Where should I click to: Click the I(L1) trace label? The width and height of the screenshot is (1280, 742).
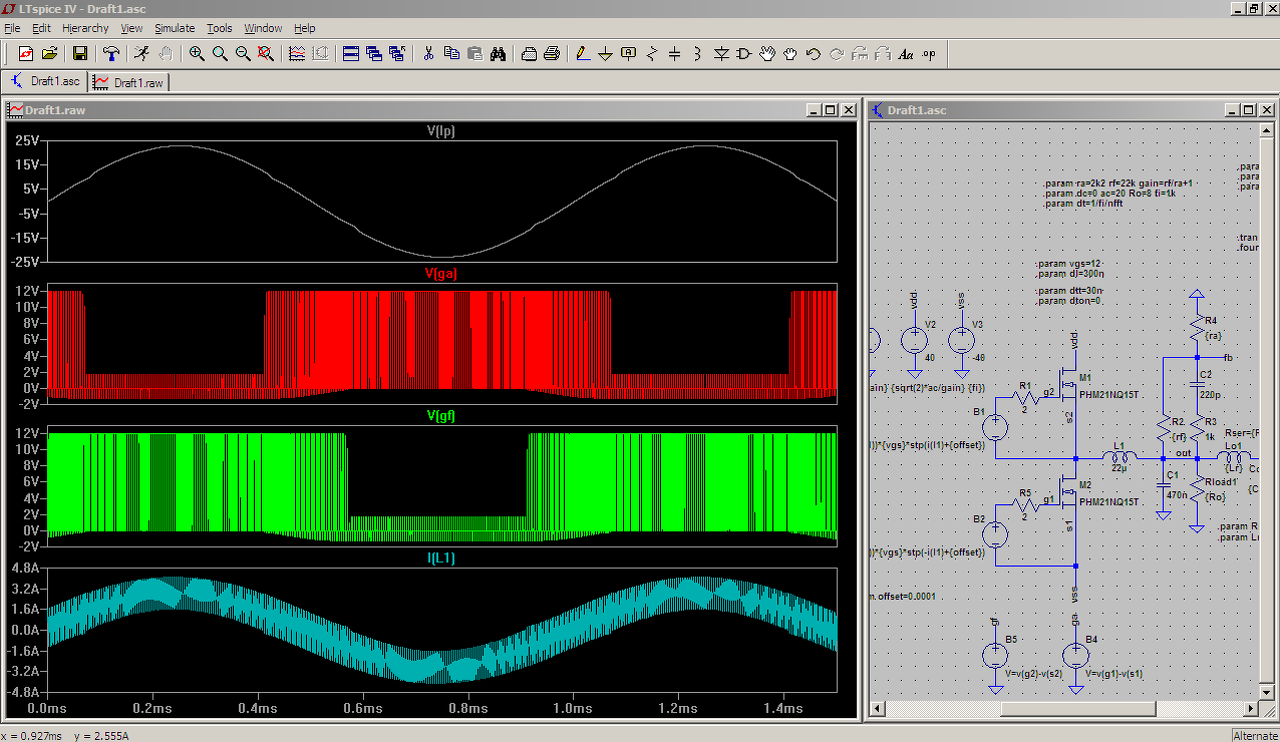[x=441, y=558]
